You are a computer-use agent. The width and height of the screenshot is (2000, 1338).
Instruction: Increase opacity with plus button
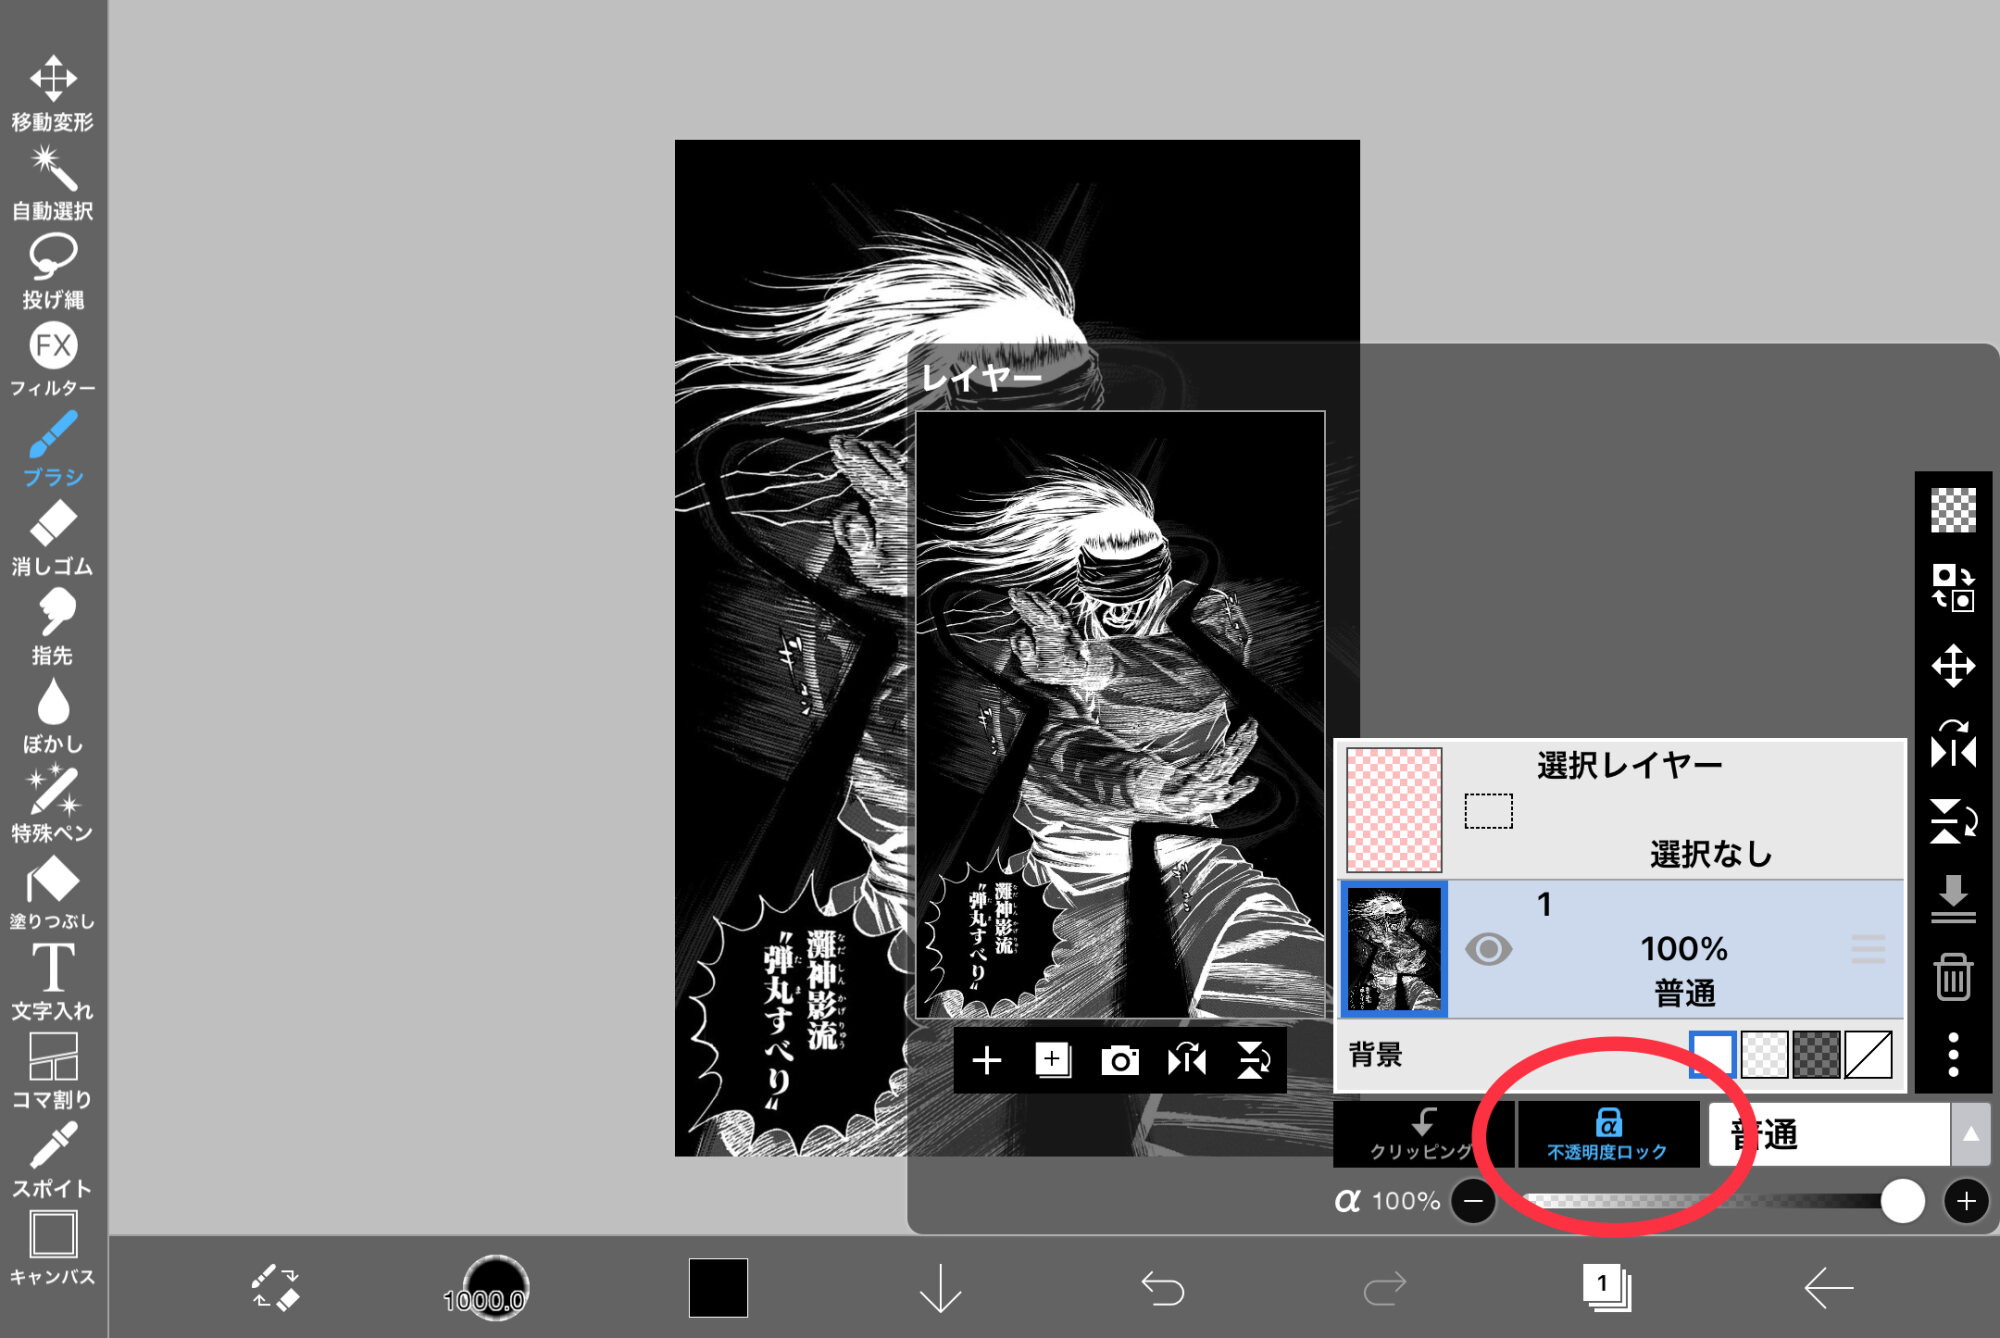point(1966,1201)
